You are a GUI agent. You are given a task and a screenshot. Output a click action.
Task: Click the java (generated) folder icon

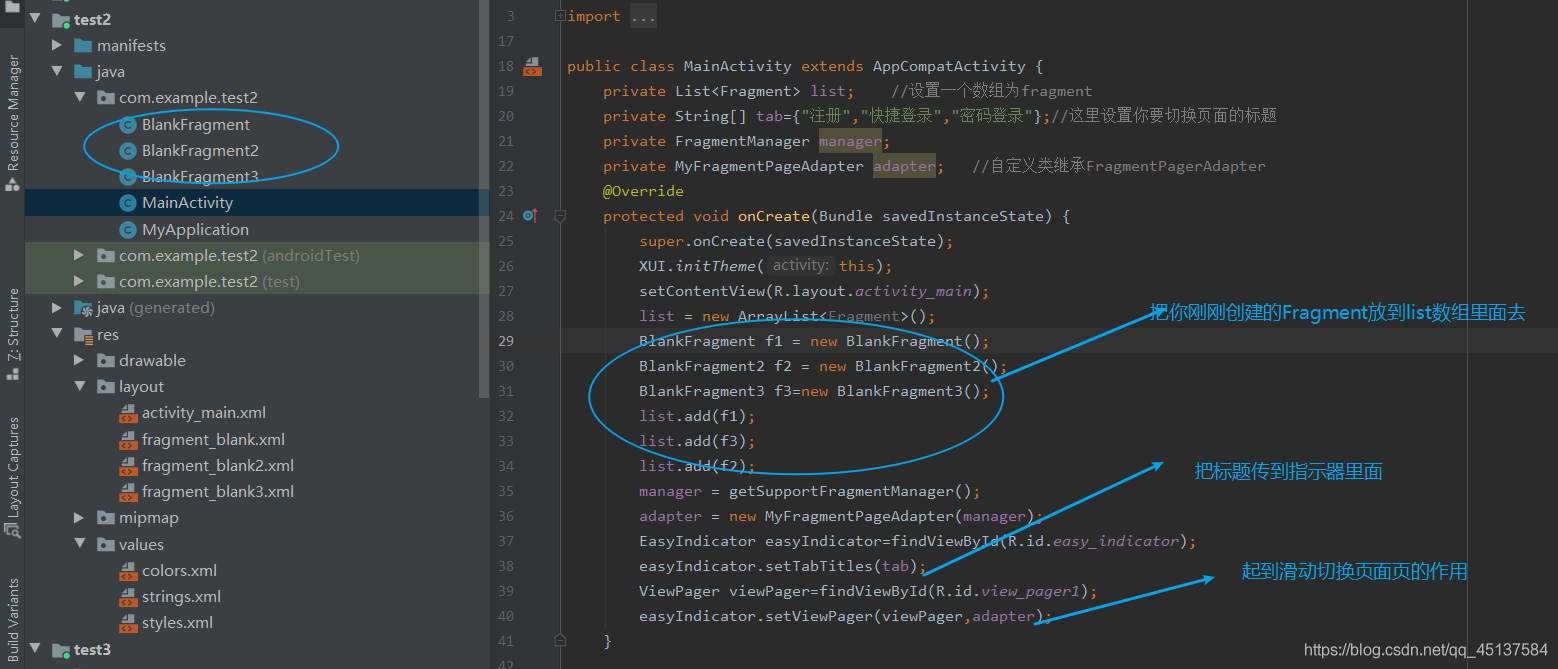pyautogui.click(x=83, y=307)
